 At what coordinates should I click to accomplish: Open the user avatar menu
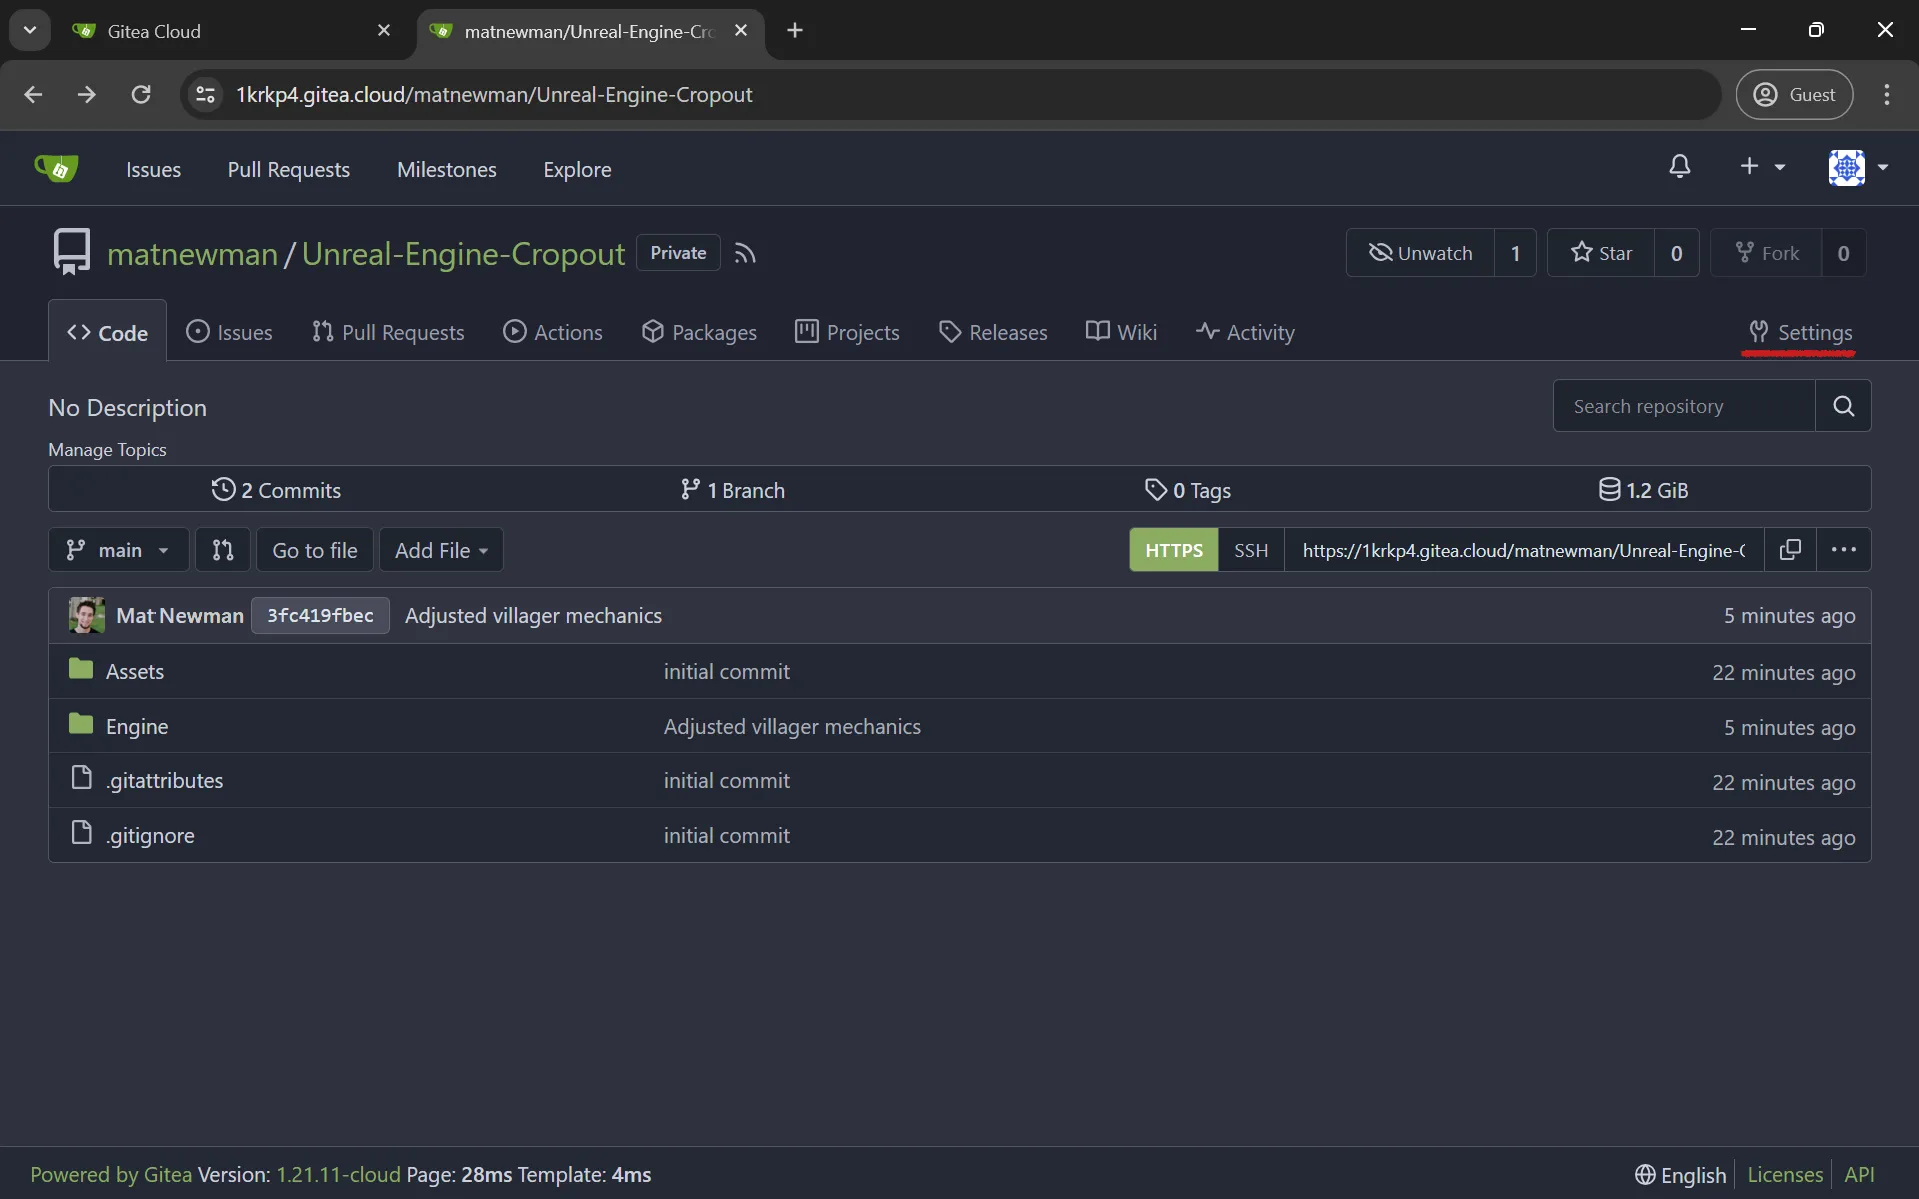1858,167
